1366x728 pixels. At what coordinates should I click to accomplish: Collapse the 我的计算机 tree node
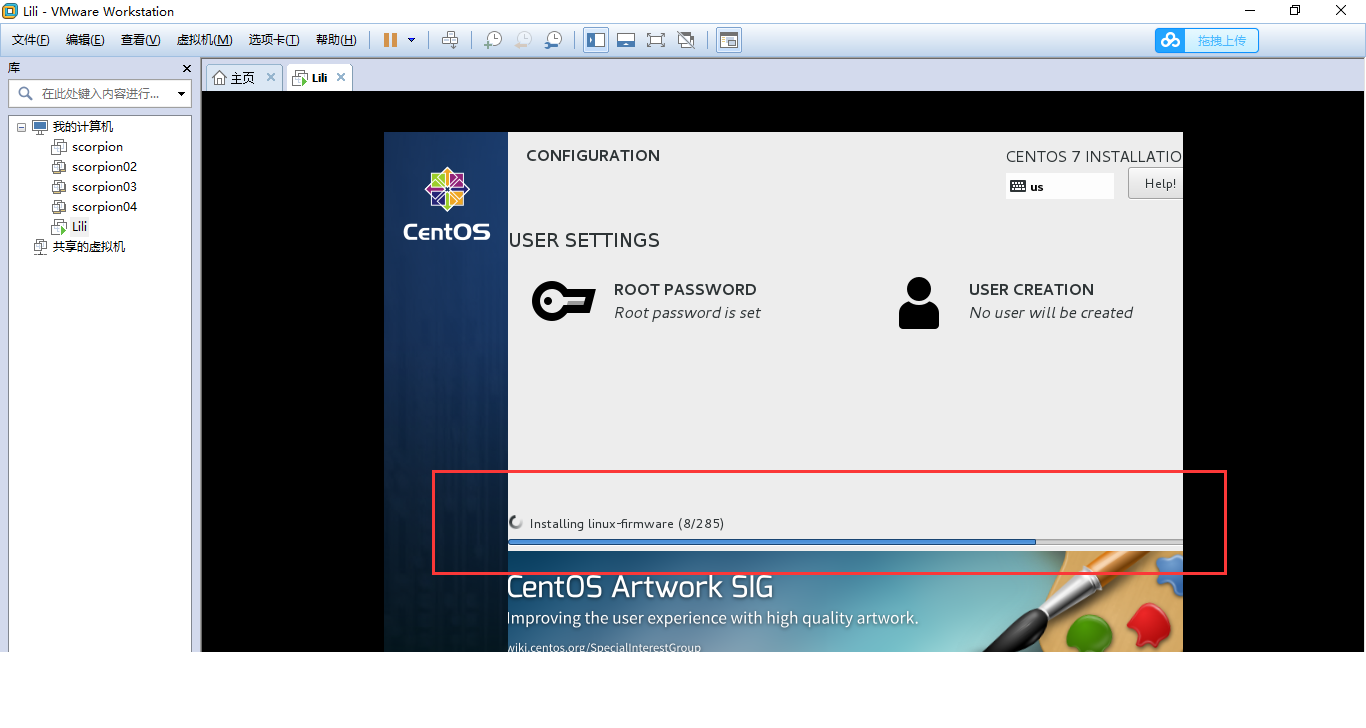tap(21, 127)
